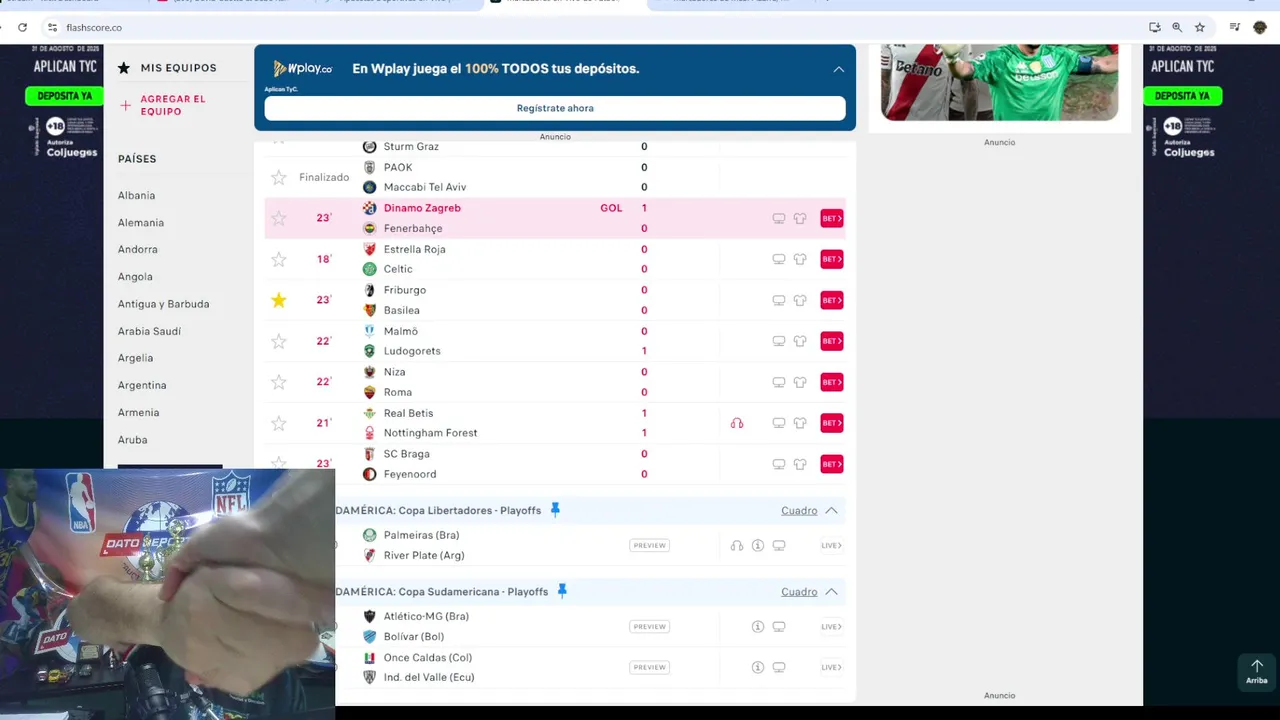Open lineup shirt icon for Friburgo match
This screenshot has width=1280, height=720.
tap(800, 300)
